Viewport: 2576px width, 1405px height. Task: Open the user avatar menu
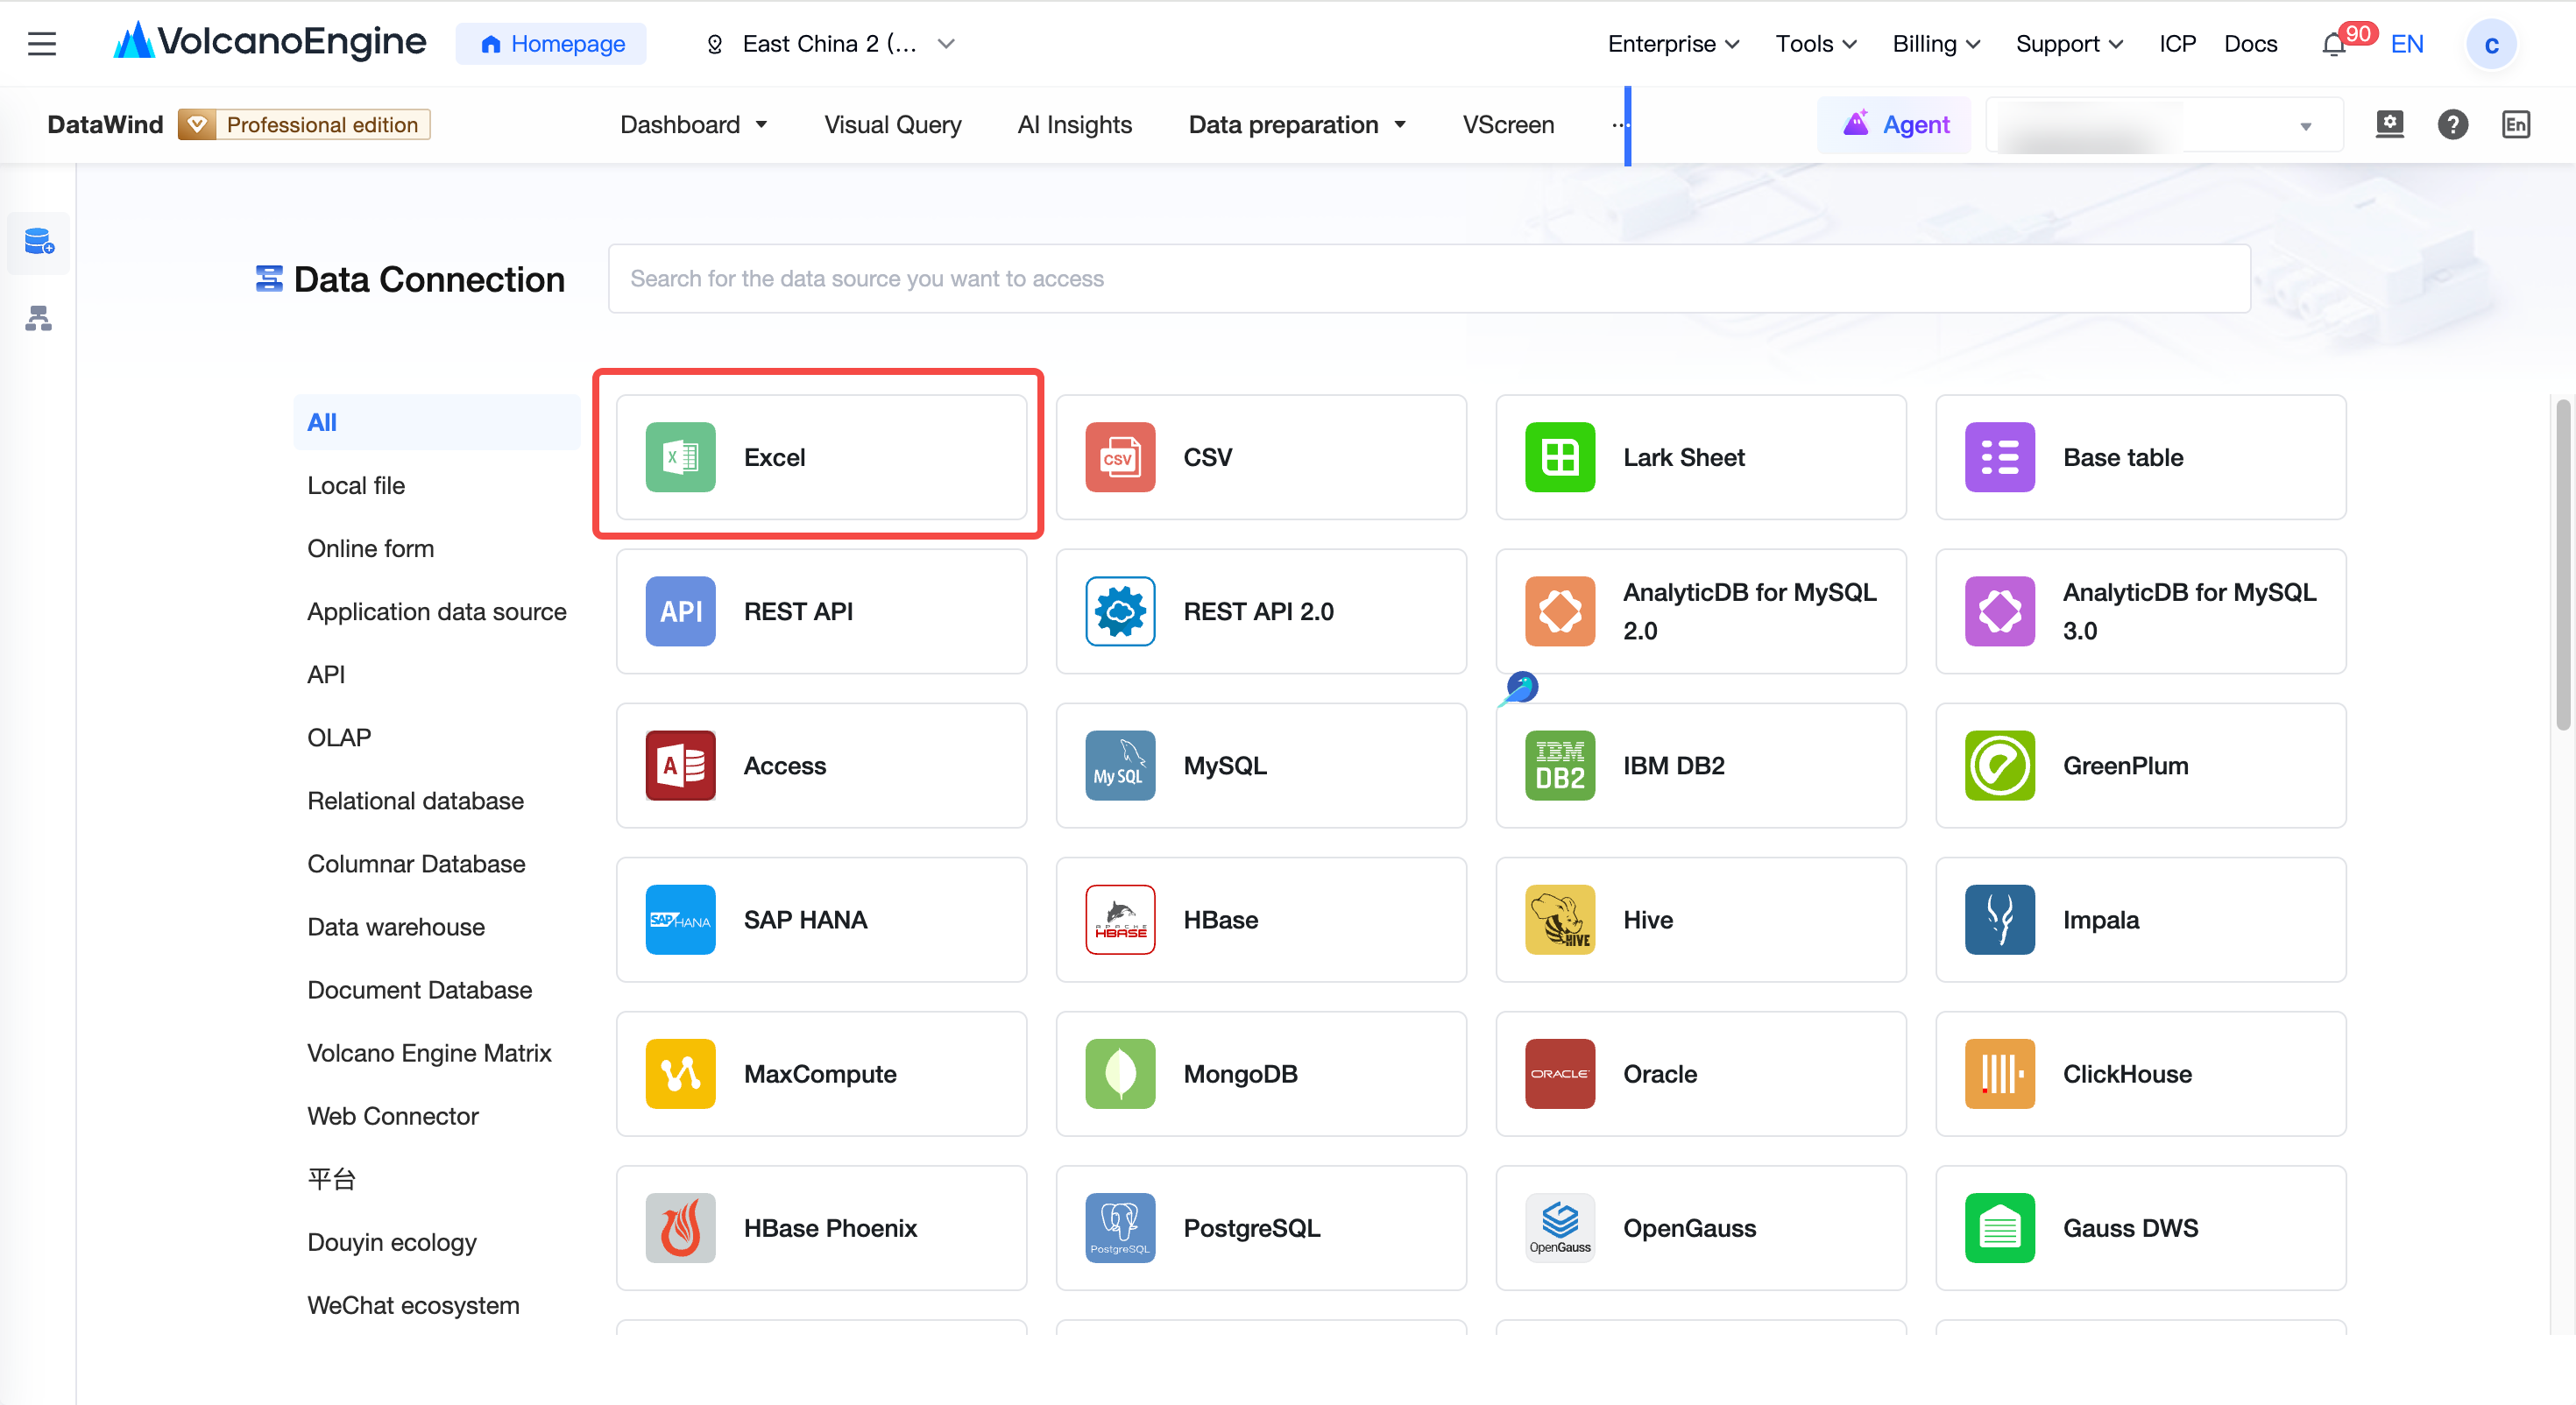click(2490, 44)
